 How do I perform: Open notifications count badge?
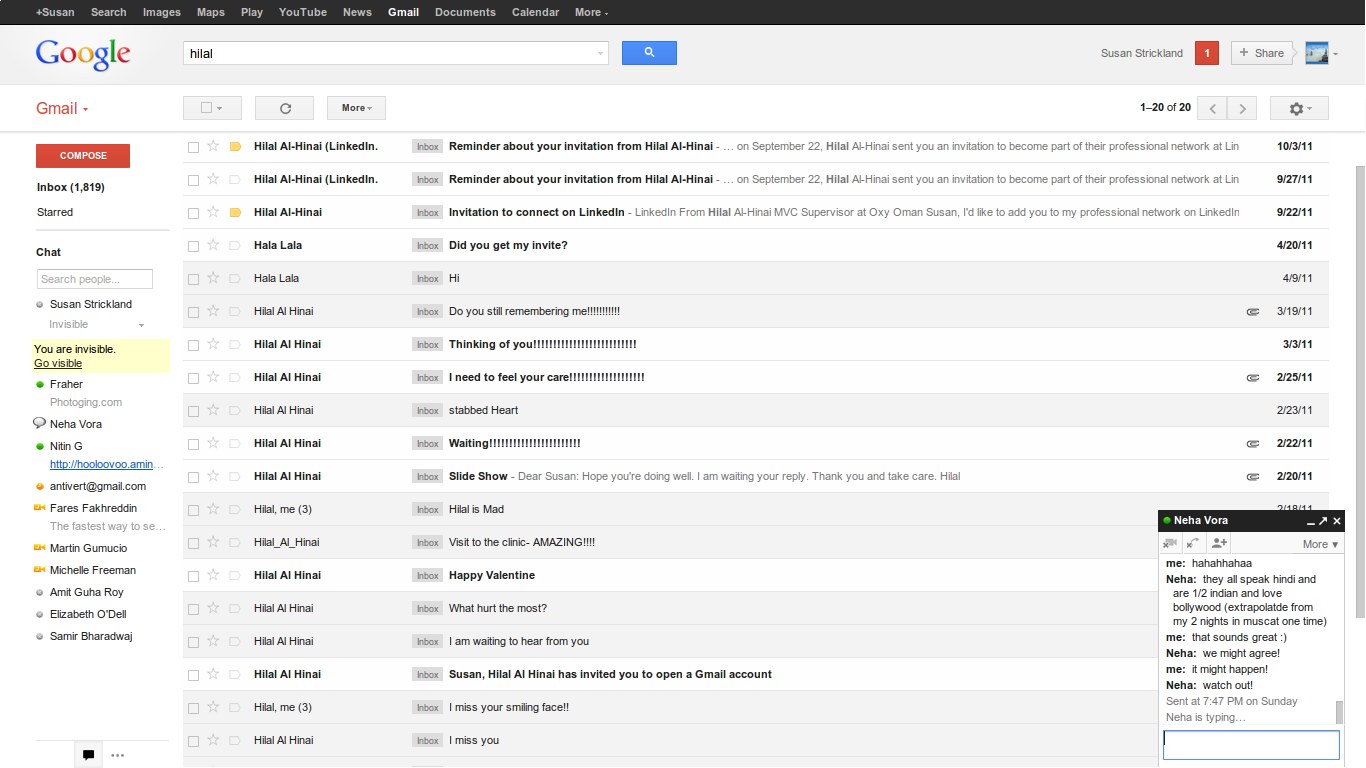(x=1207, y=53)
